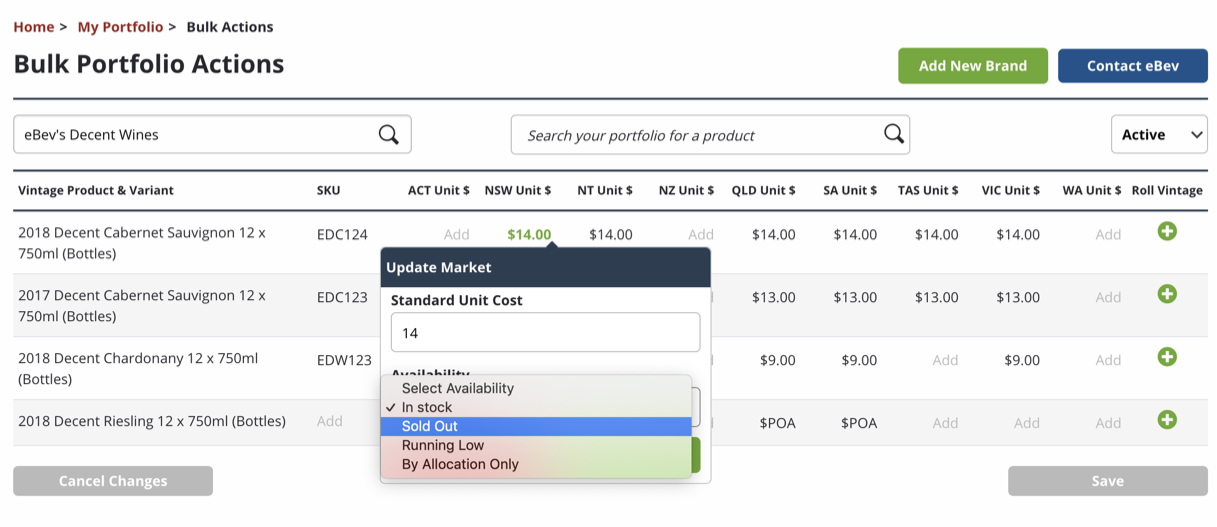This screenshot has height=527, width=1217.
Task: Click the Add New Brand button
Action: (972, 66)
